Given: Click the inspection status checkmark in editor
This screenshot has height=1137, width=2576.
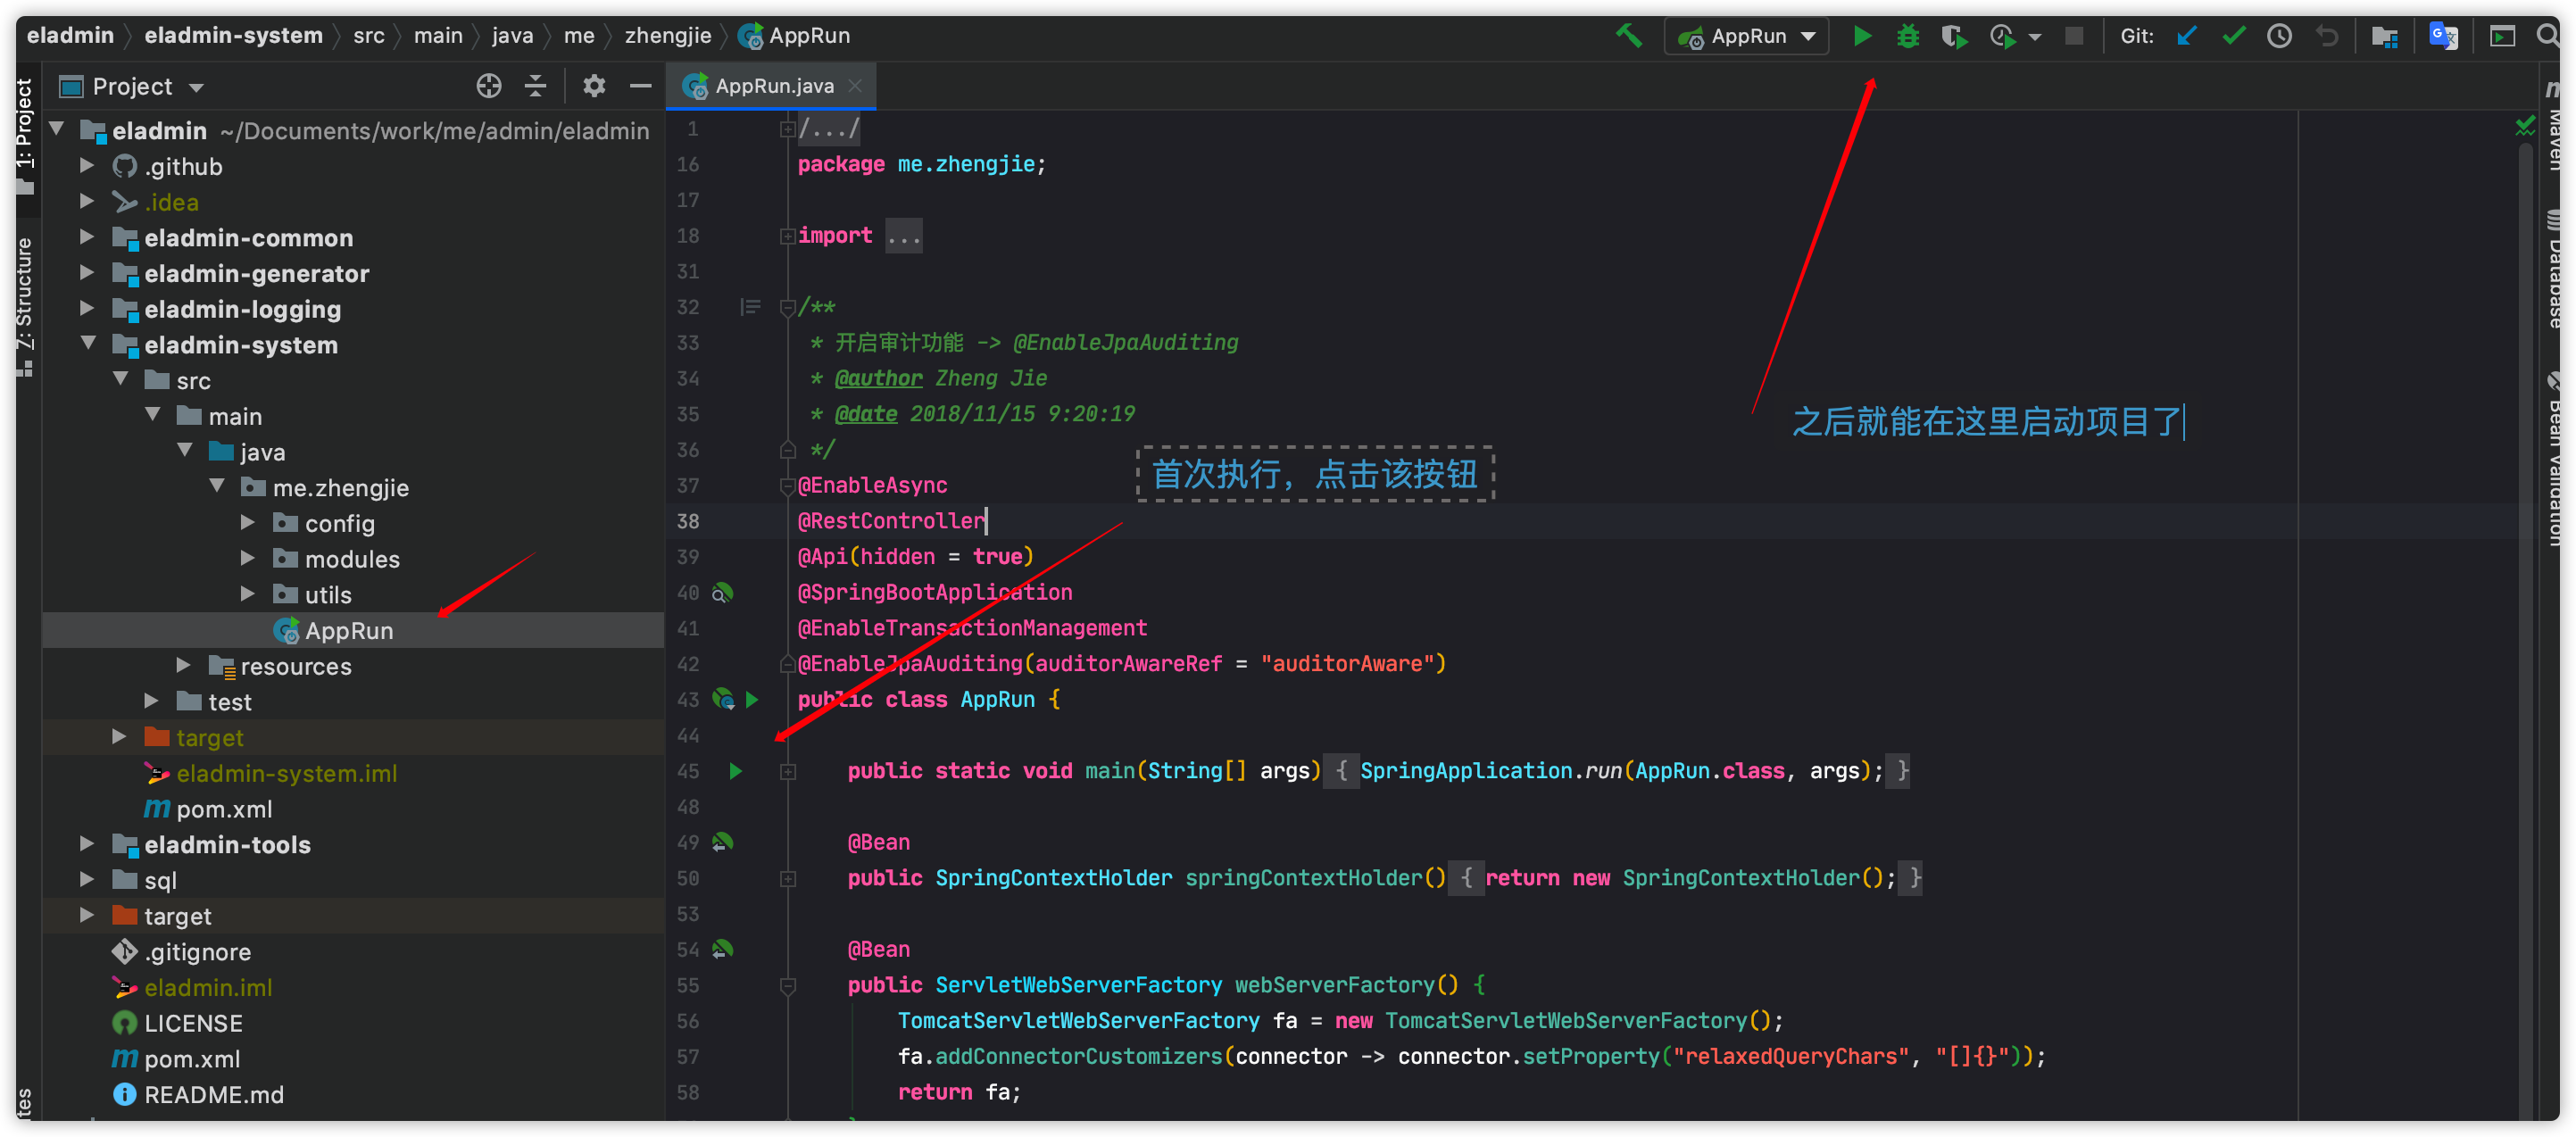Looking at the screenshot, I should [2524, 126].
